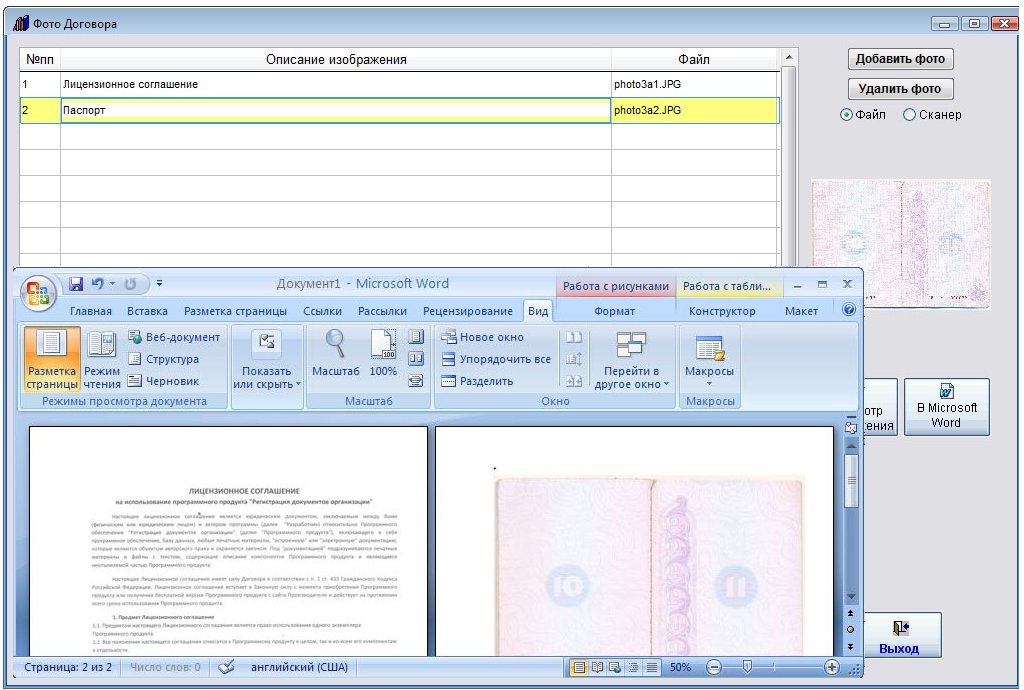Click Select Browse Object circle button
1024x690 pixels.
[850, 630]
